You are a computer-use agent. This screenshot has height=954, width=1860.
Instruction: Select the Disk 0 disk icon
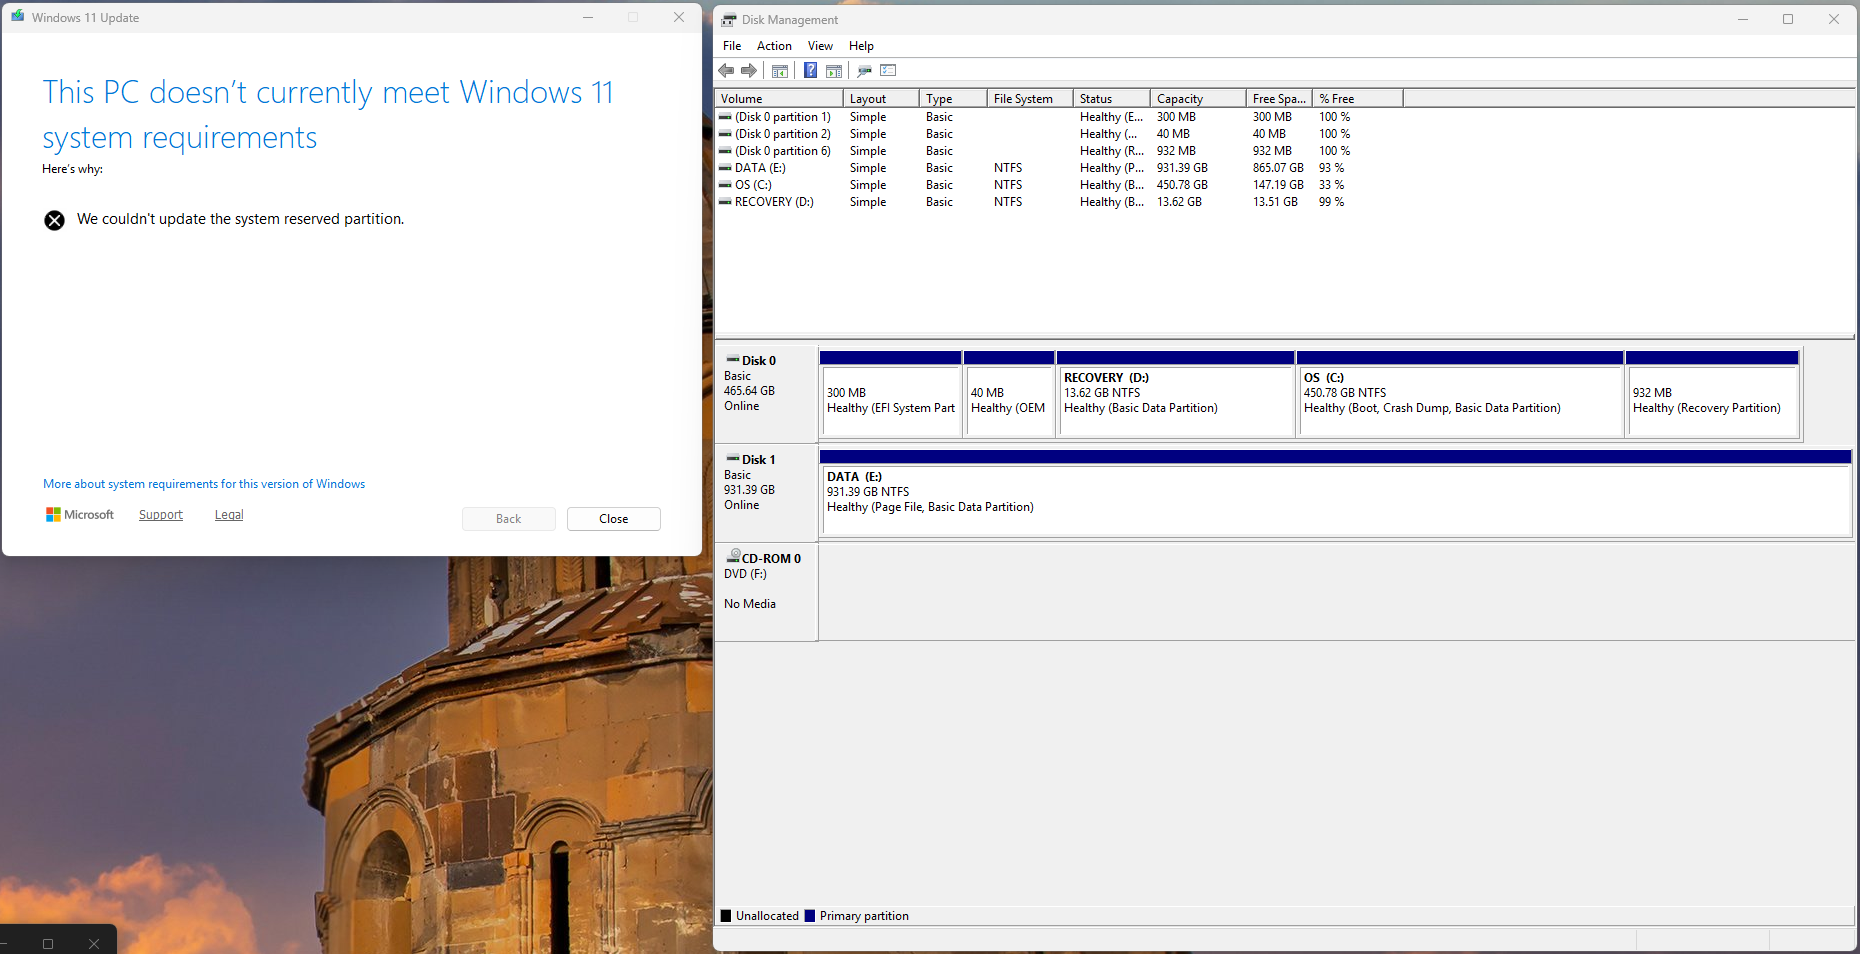[731, 360]
